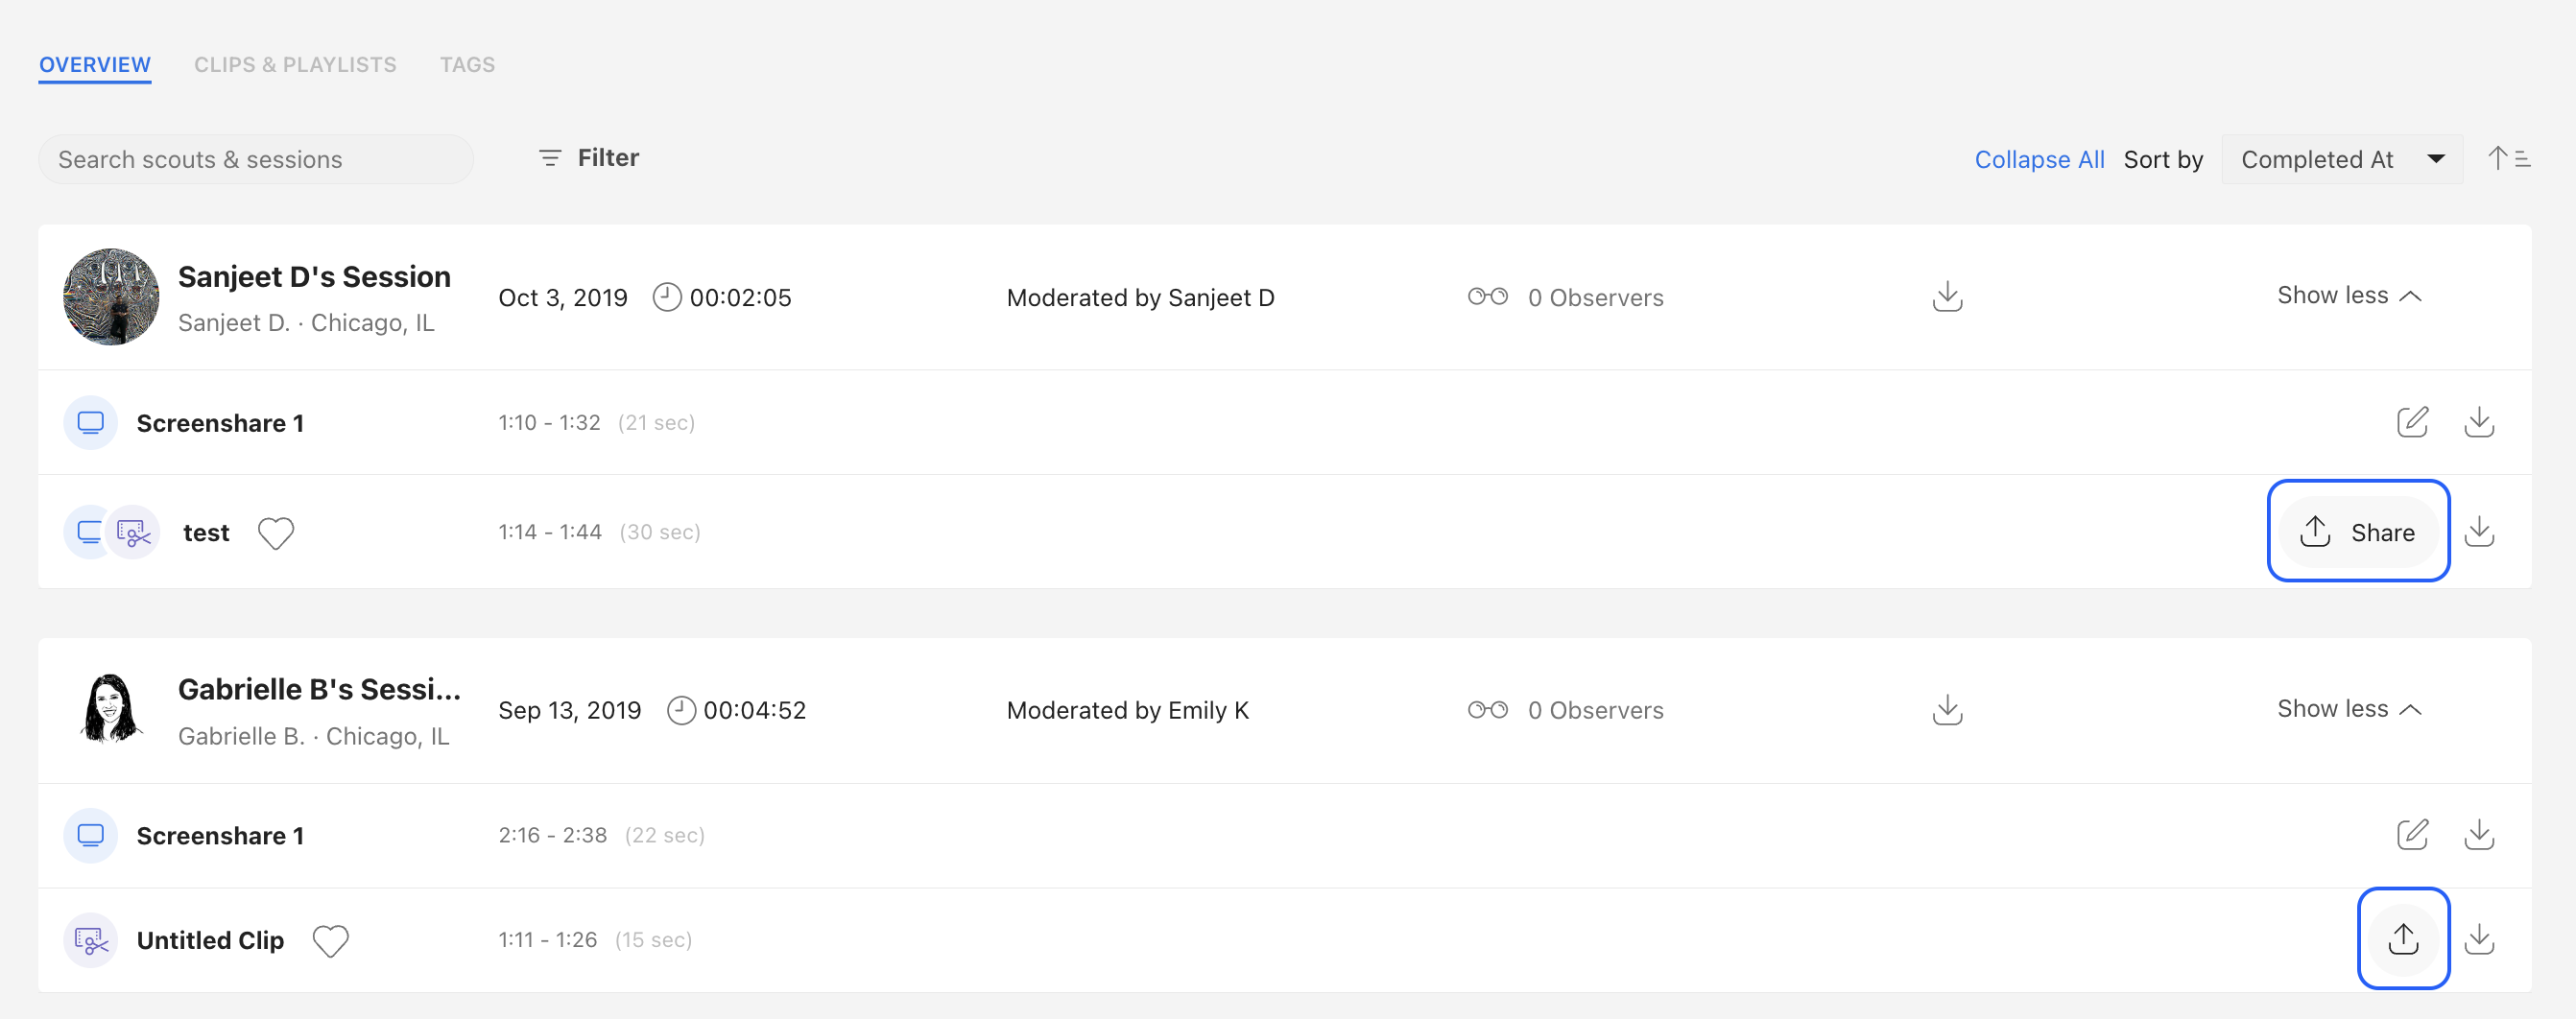
Task: Favorite the Untitled Clip
Action: [331, 940]
